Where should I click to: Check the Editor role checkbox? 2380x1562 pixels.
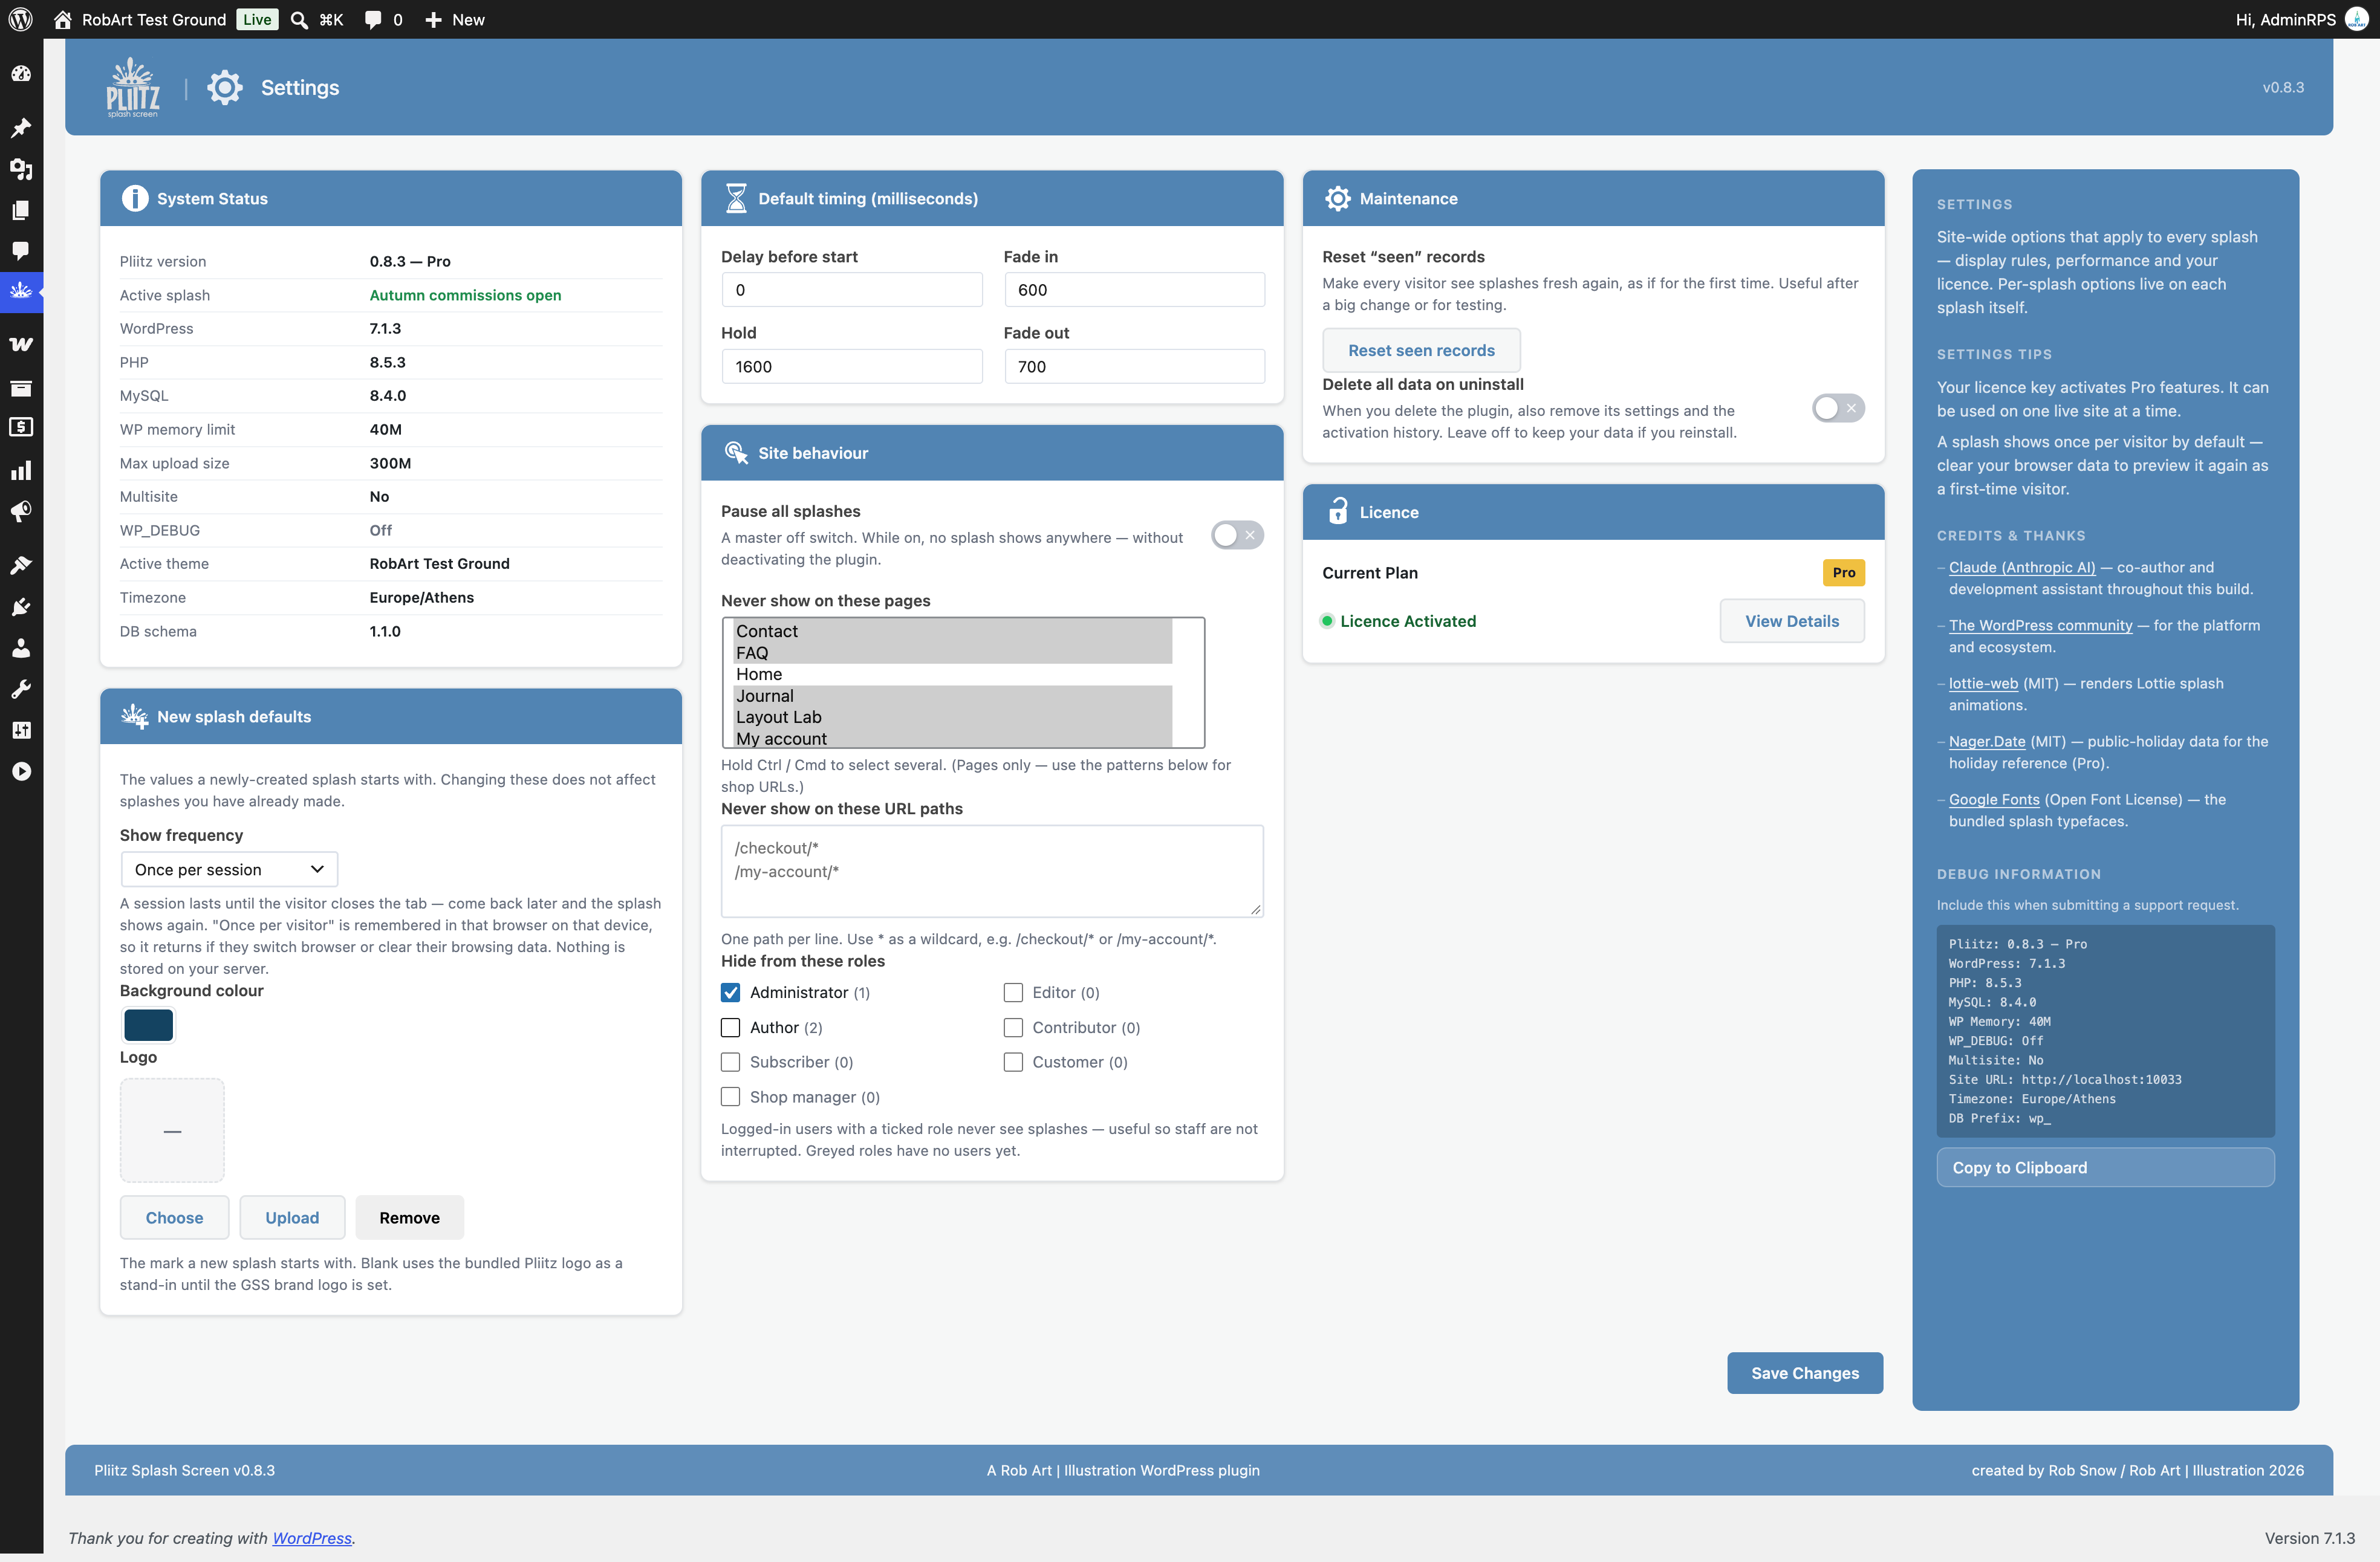point(1013,992)
